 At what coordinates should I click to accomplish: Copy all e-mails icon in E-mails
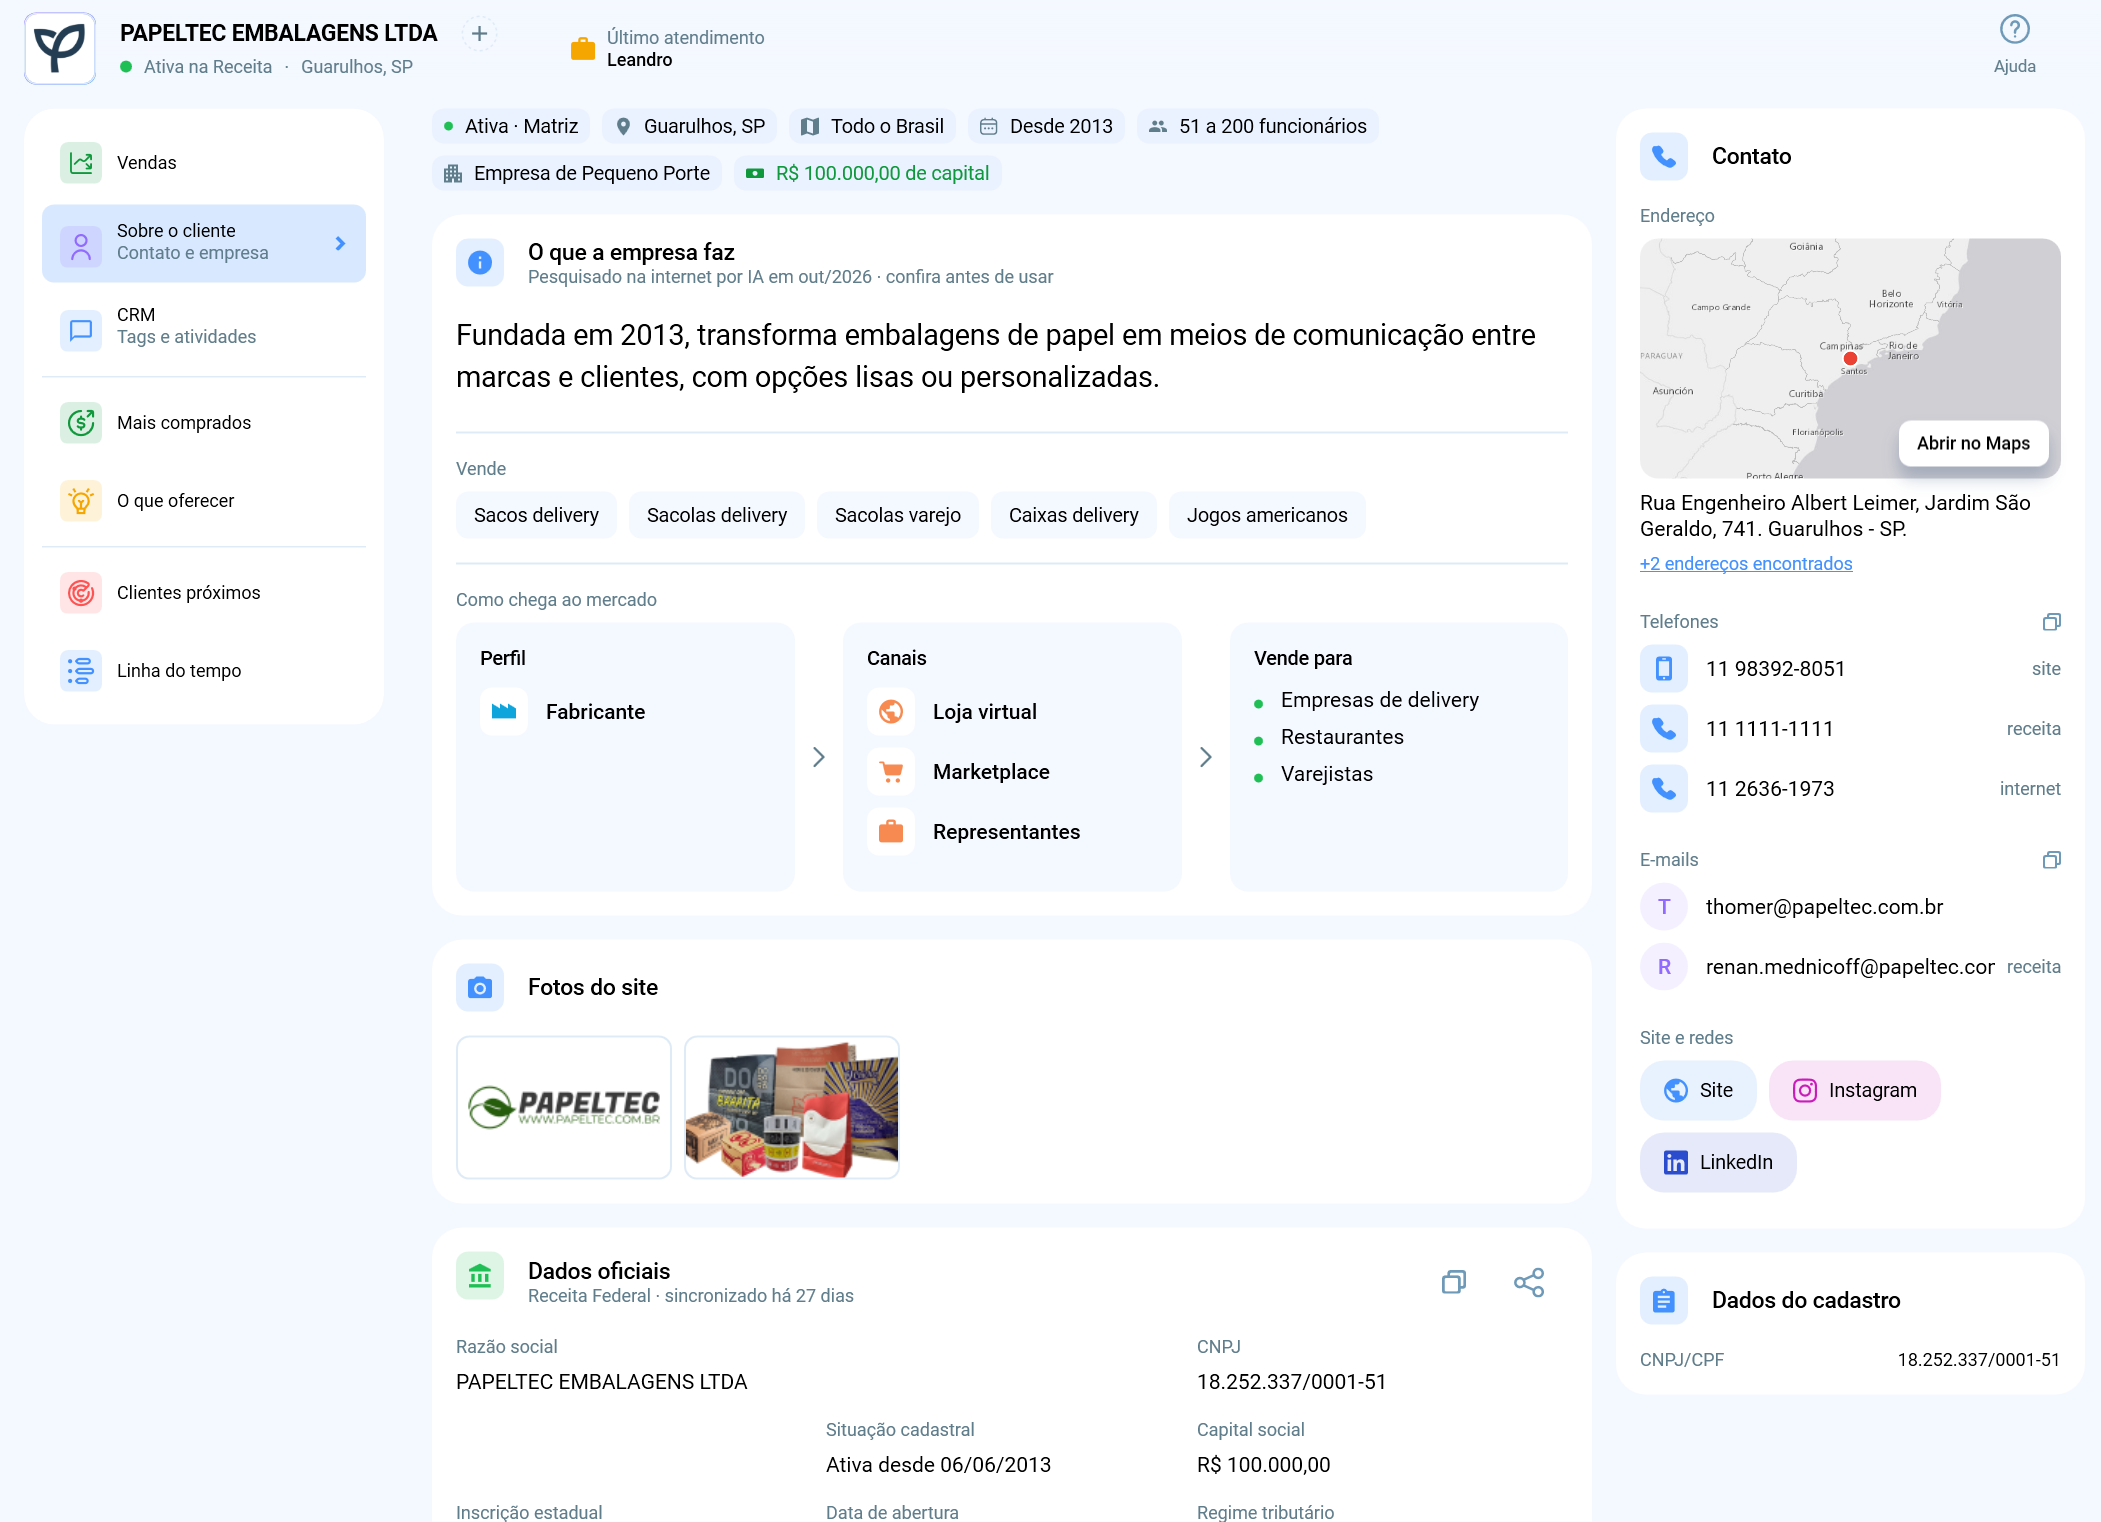point(2051,860)
